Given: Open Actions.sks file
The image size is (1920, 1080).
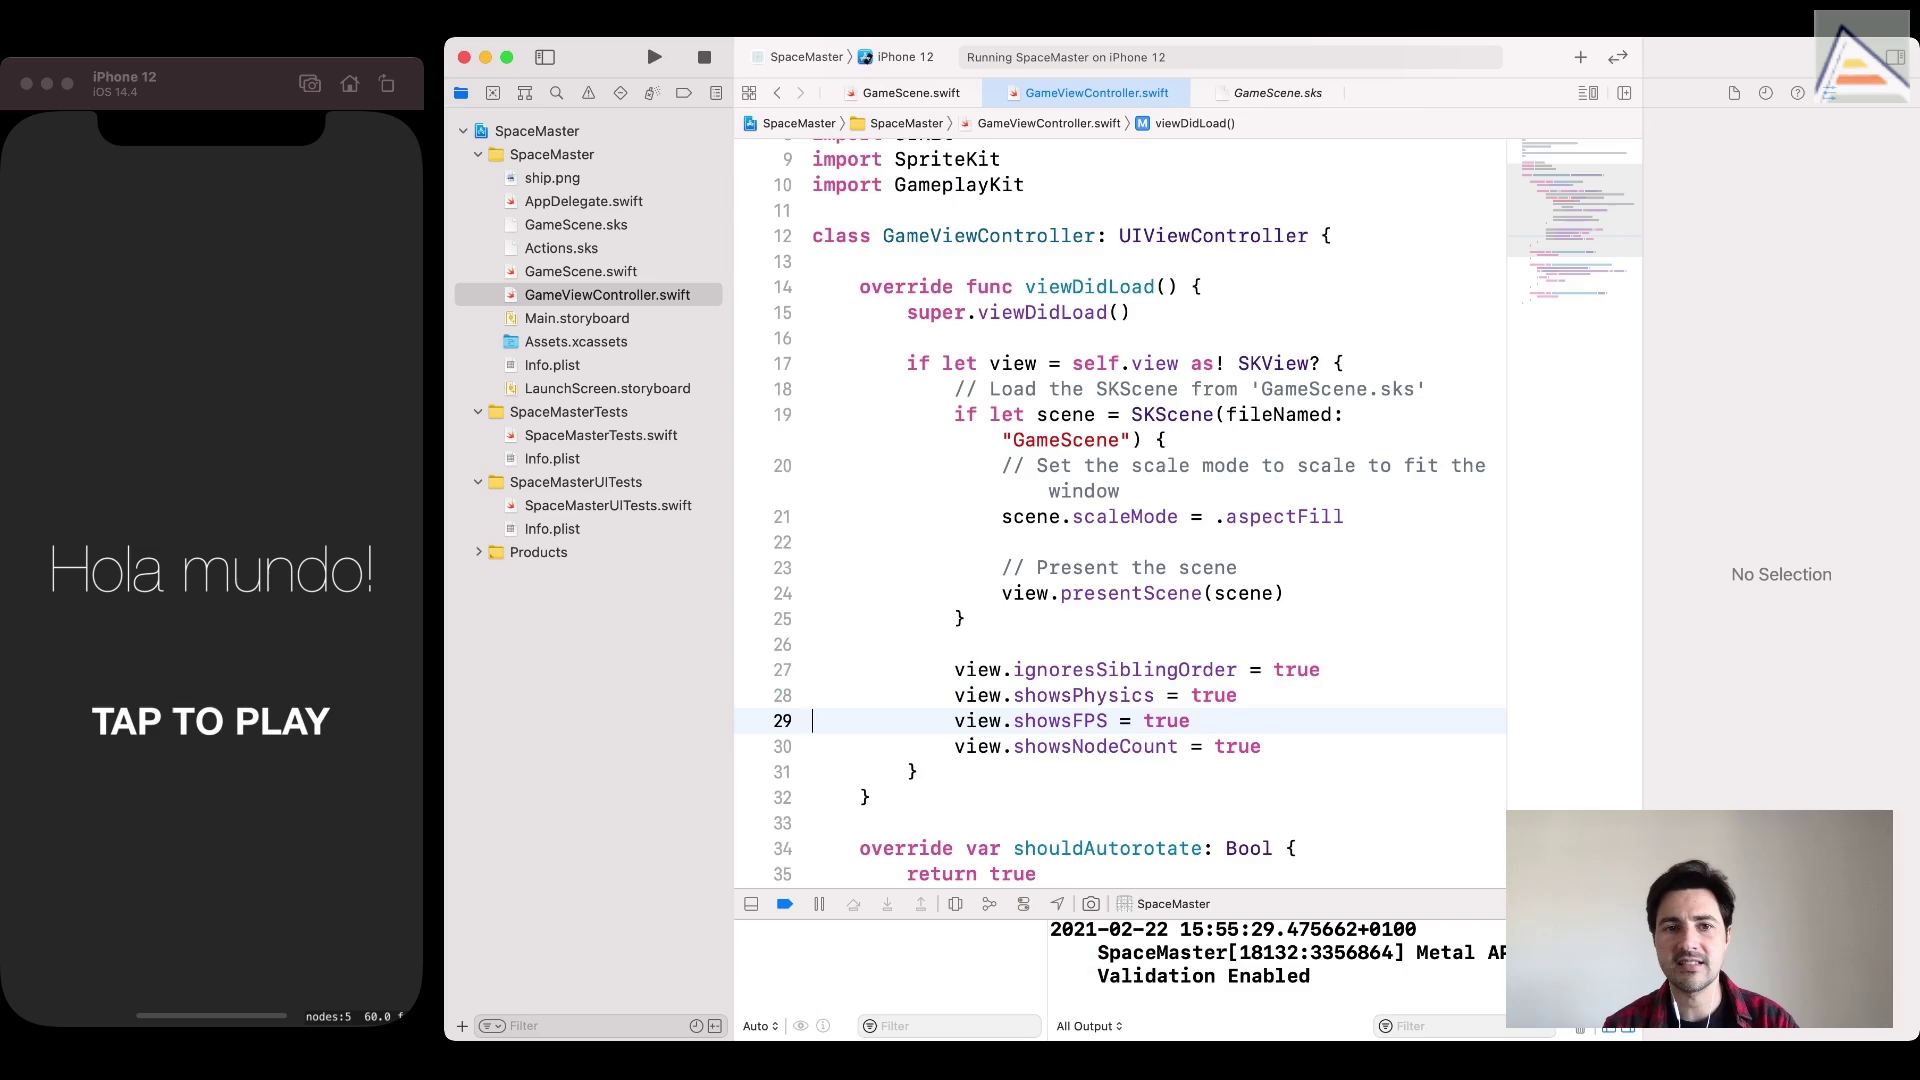Looking at the screenshot, I should (x=561, y=248).
